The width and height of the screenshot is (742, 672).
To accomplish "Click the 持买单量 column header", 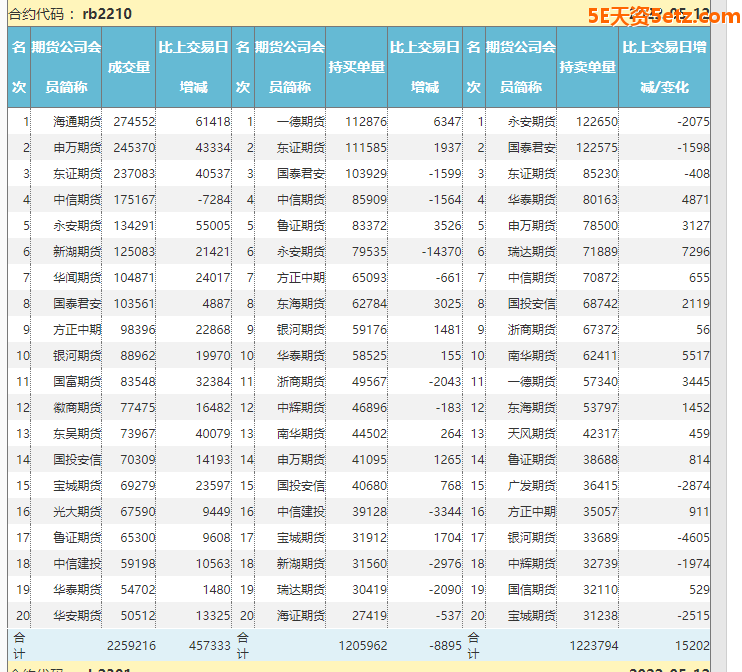I will 356,67.
